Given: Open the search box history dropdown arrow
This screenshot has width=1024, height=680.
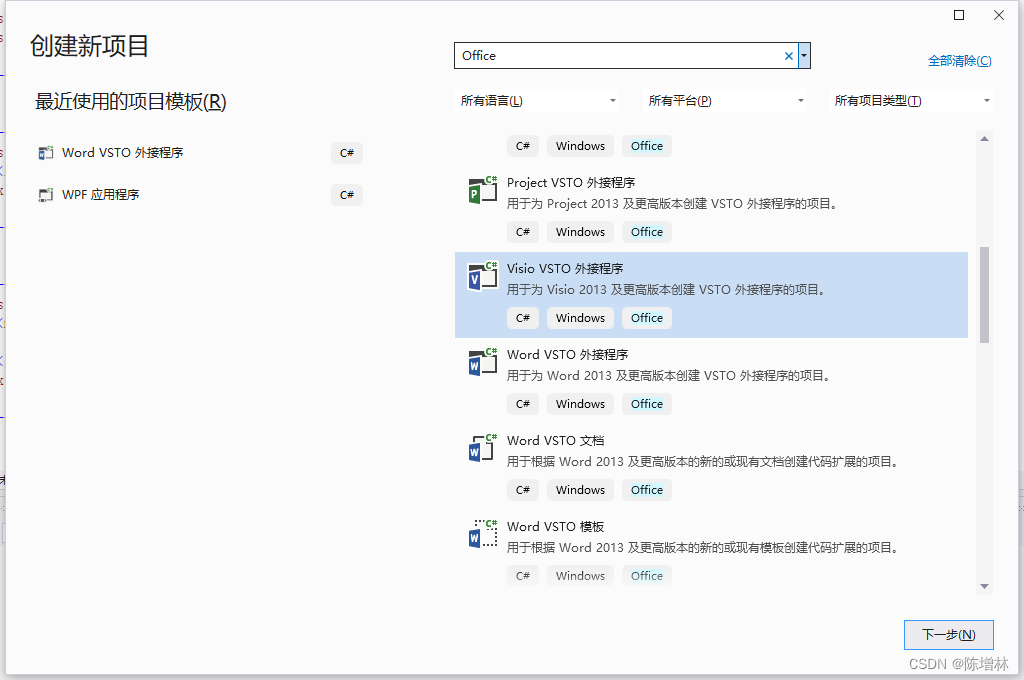Looking at the screenshot, I should [x=804, y=56].
